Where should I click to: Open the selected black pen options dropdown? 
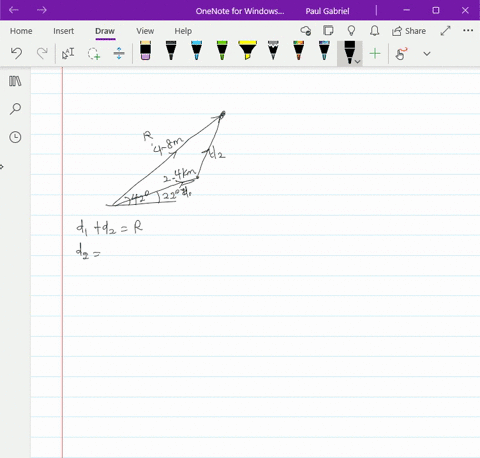pos(358,62)
